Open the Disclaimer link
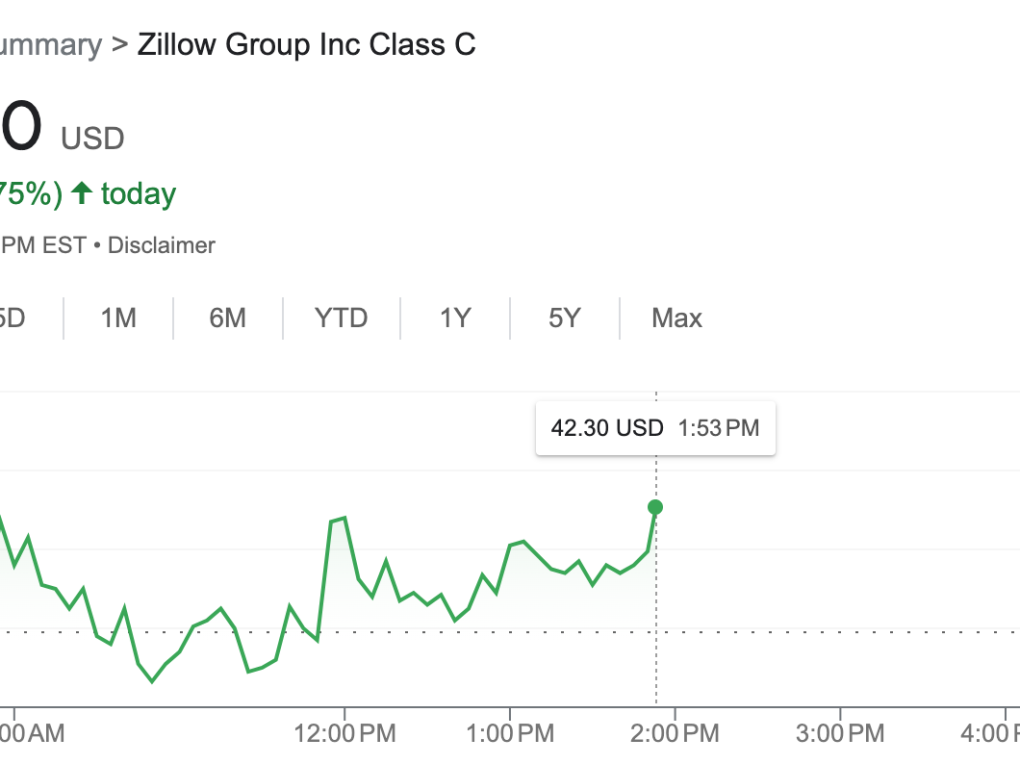 point(161,245)
